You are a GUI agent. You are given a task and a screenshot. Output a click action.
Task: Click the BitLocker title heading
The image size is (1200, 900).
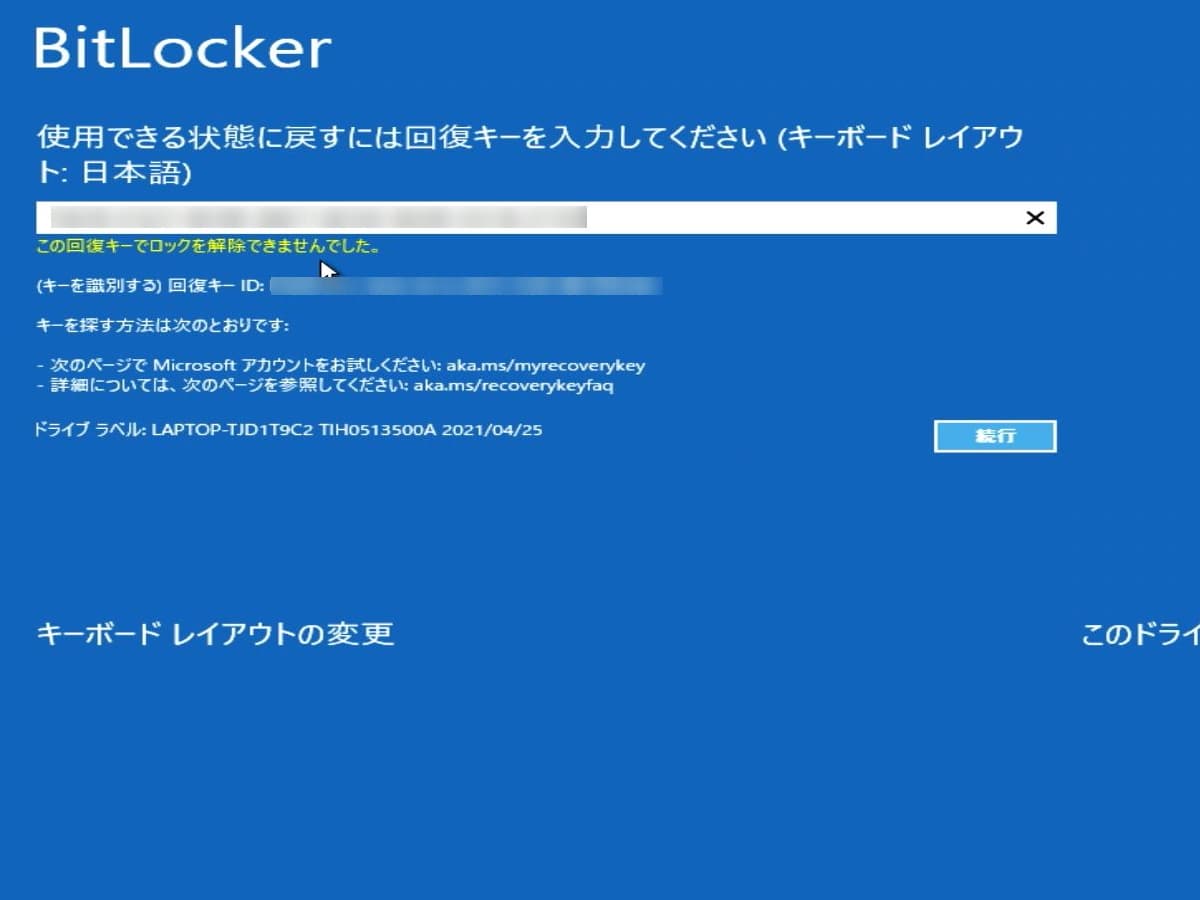pyautogui.click(x=183, y=48)
